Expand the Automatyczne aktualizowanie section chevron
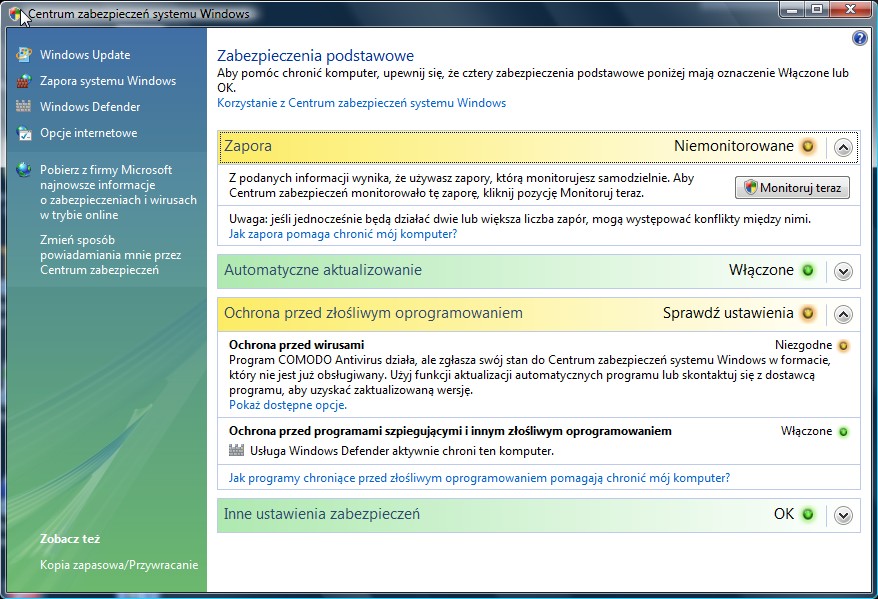The image size is (878, 599). coord(843,272)
